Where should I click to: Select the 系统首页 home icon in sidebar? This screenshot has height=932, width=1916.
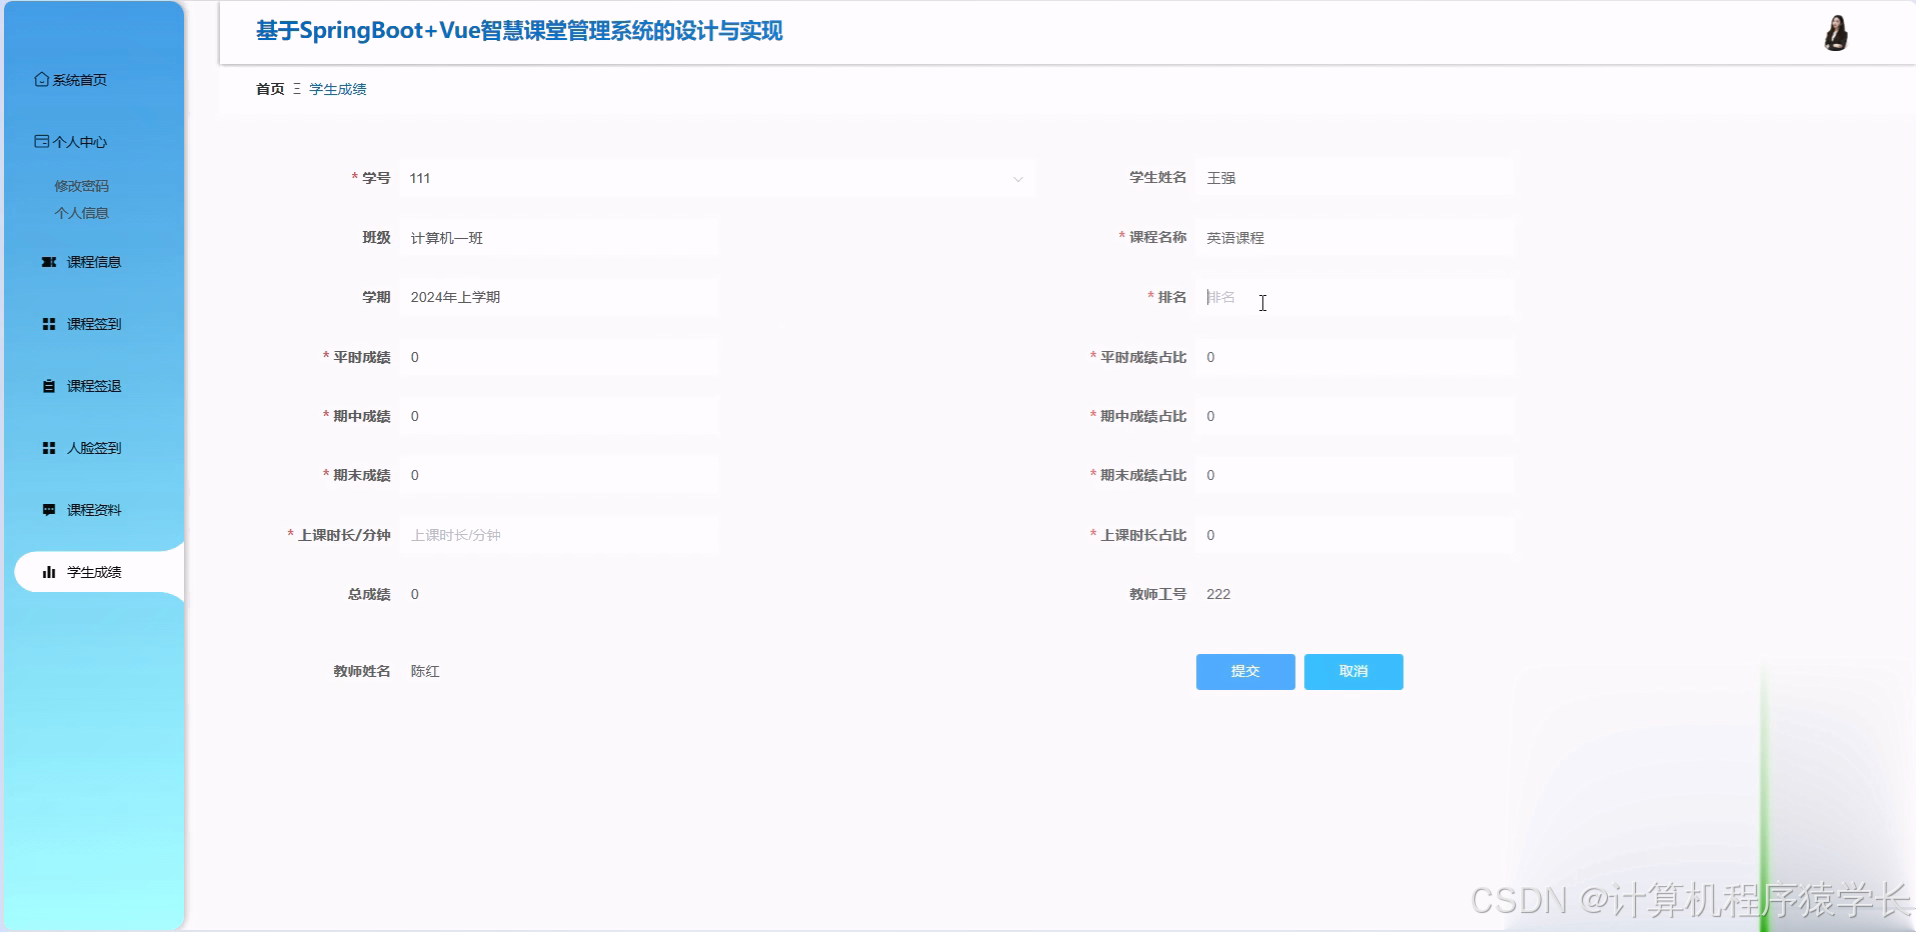tap(41, 78)
